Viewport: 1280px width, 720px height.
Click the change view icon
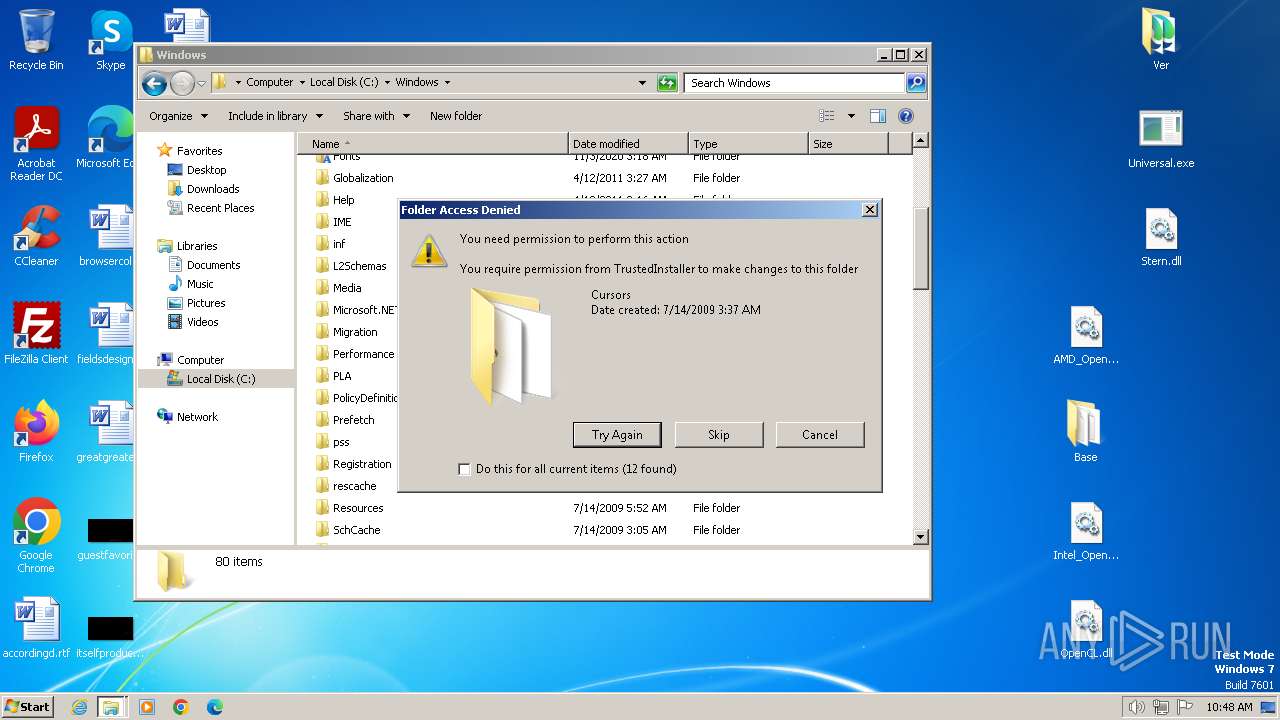pos(827,116)
